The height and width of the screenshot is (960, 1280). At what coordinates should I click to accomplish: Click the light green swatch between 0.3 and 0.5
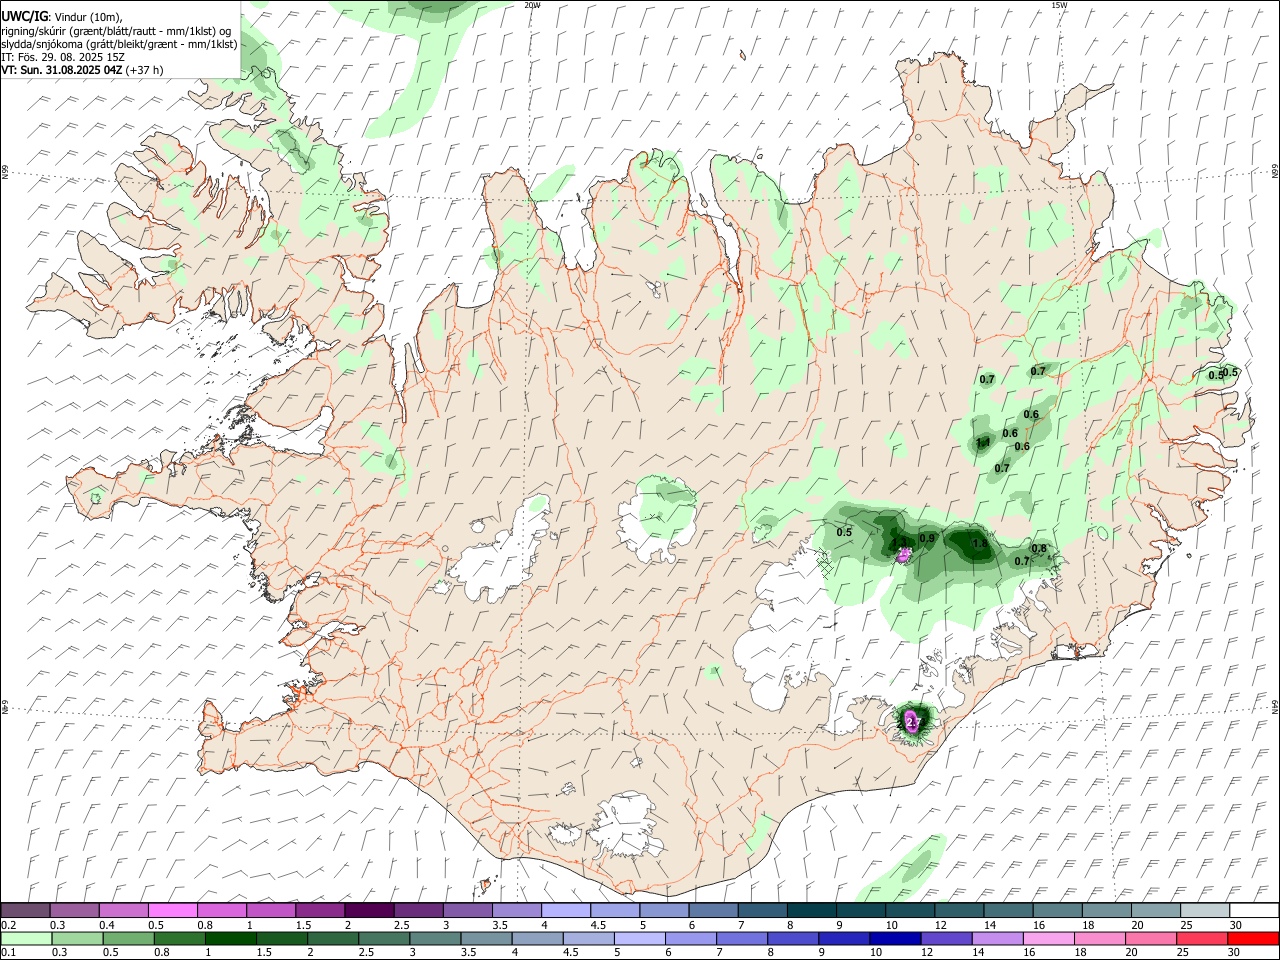click(75, 938)
